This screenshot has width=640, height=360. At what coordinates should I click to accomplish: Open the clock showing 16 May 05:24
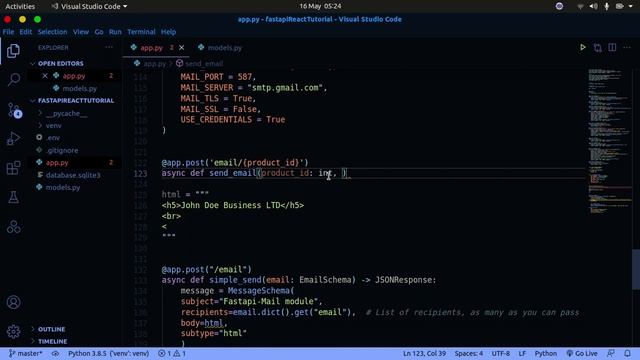pos(320,6)
